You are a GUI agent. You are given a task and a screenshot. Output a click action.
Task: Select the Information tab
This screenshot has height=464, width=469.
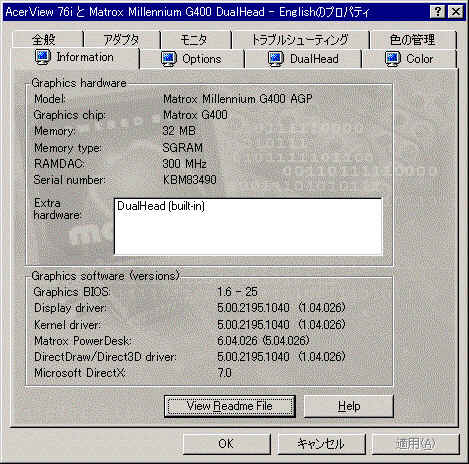[x=75, y=57]
